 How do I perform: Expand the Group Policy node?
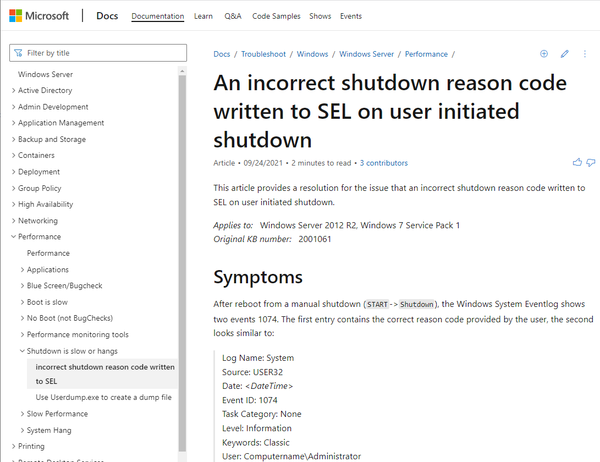(x=36, y=188)
